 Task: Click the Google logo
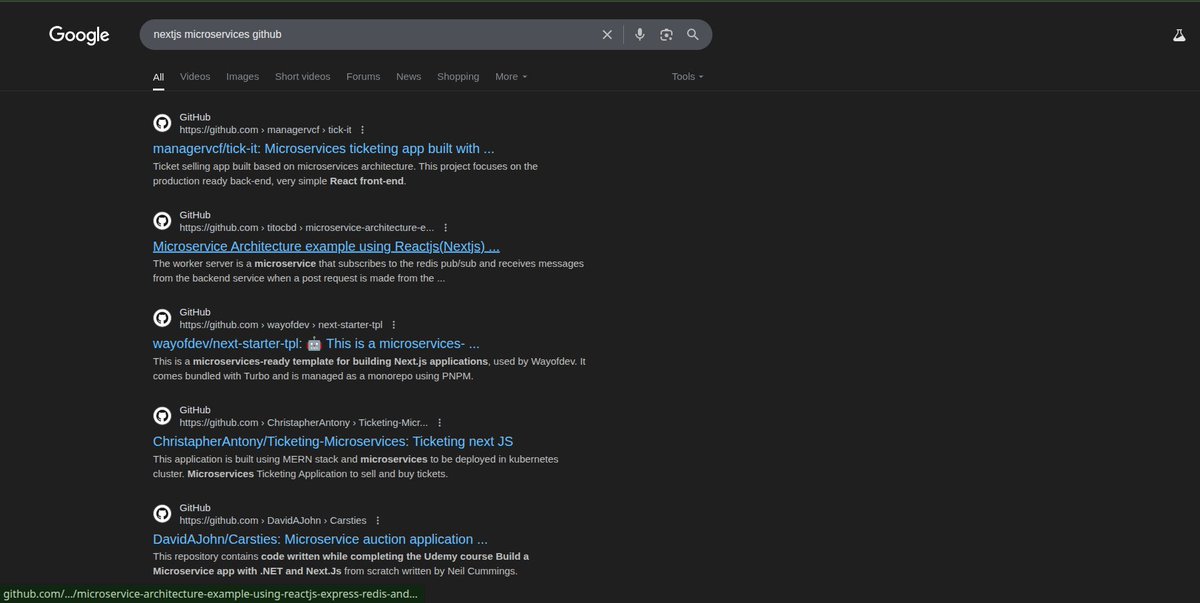[79, 35]
